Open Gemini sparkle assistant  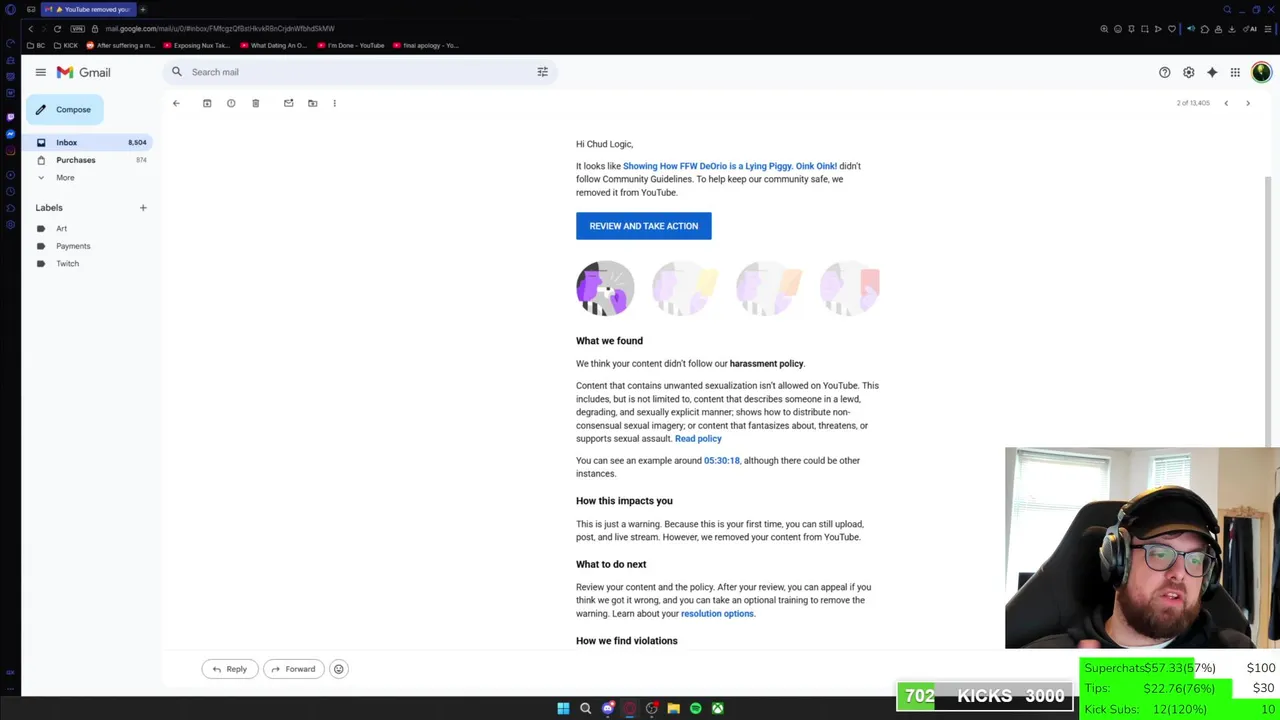pyautogui.click(x=1212, y=72)
